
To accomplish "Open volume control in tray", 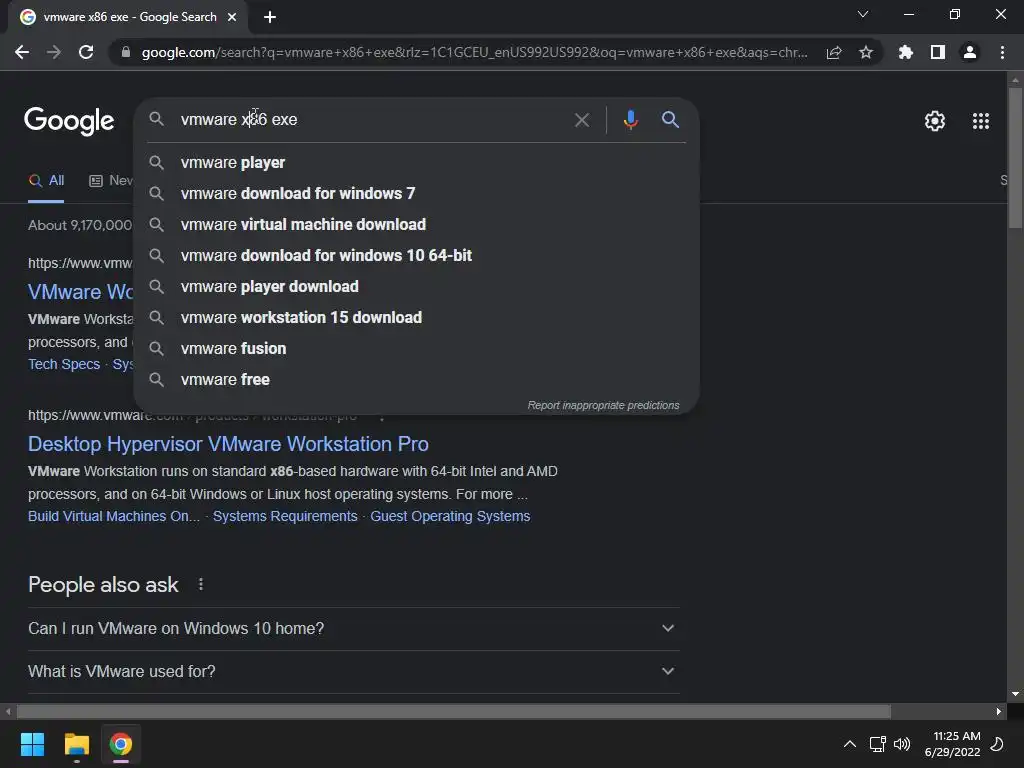I will [x=902, y=744].
